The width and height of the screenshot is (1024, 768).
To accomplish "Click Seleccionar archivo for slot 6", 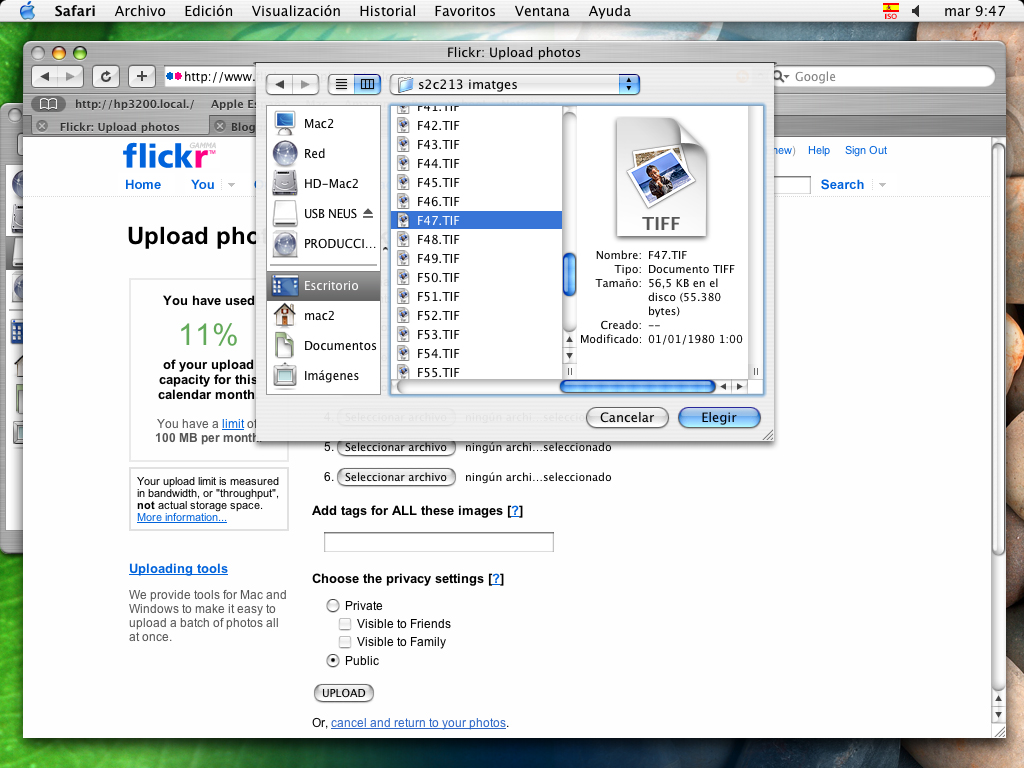I will 396,477.
